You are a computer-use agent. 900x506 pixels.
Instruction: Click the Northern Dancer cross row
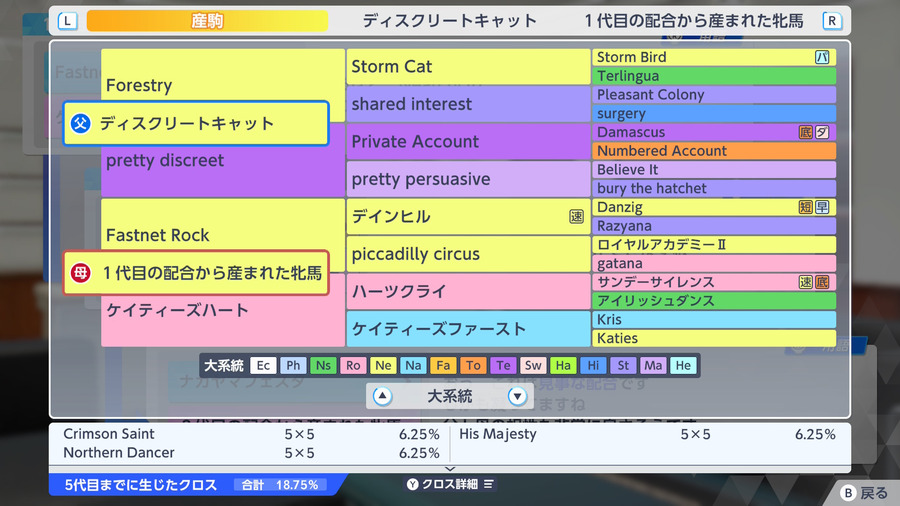[x=251, y=453]
